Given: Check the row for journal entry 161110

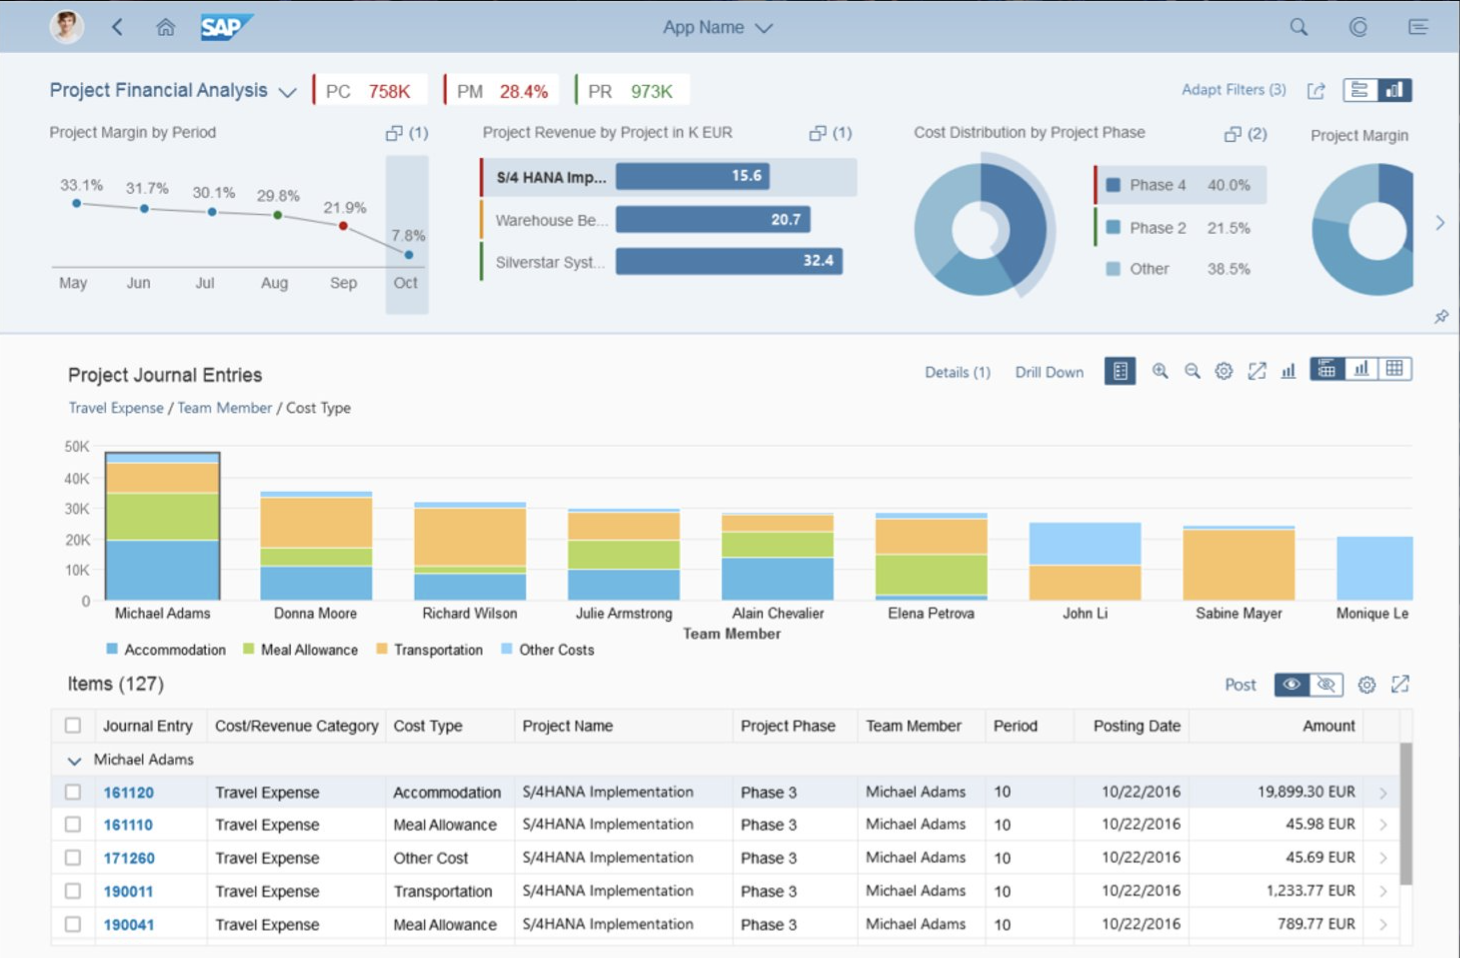Looking at the screenshot, I should [73, 825].
